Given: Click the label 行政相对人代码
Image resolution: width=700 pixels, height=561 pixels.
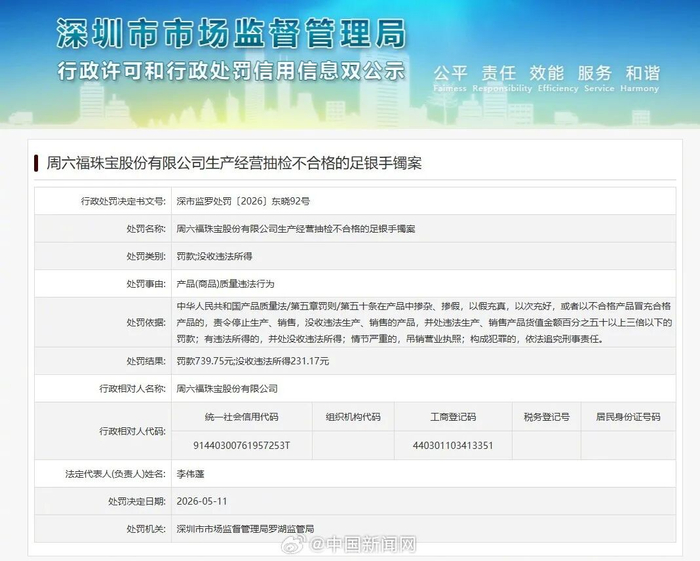Looking at the screenshot, I should 133,431.
